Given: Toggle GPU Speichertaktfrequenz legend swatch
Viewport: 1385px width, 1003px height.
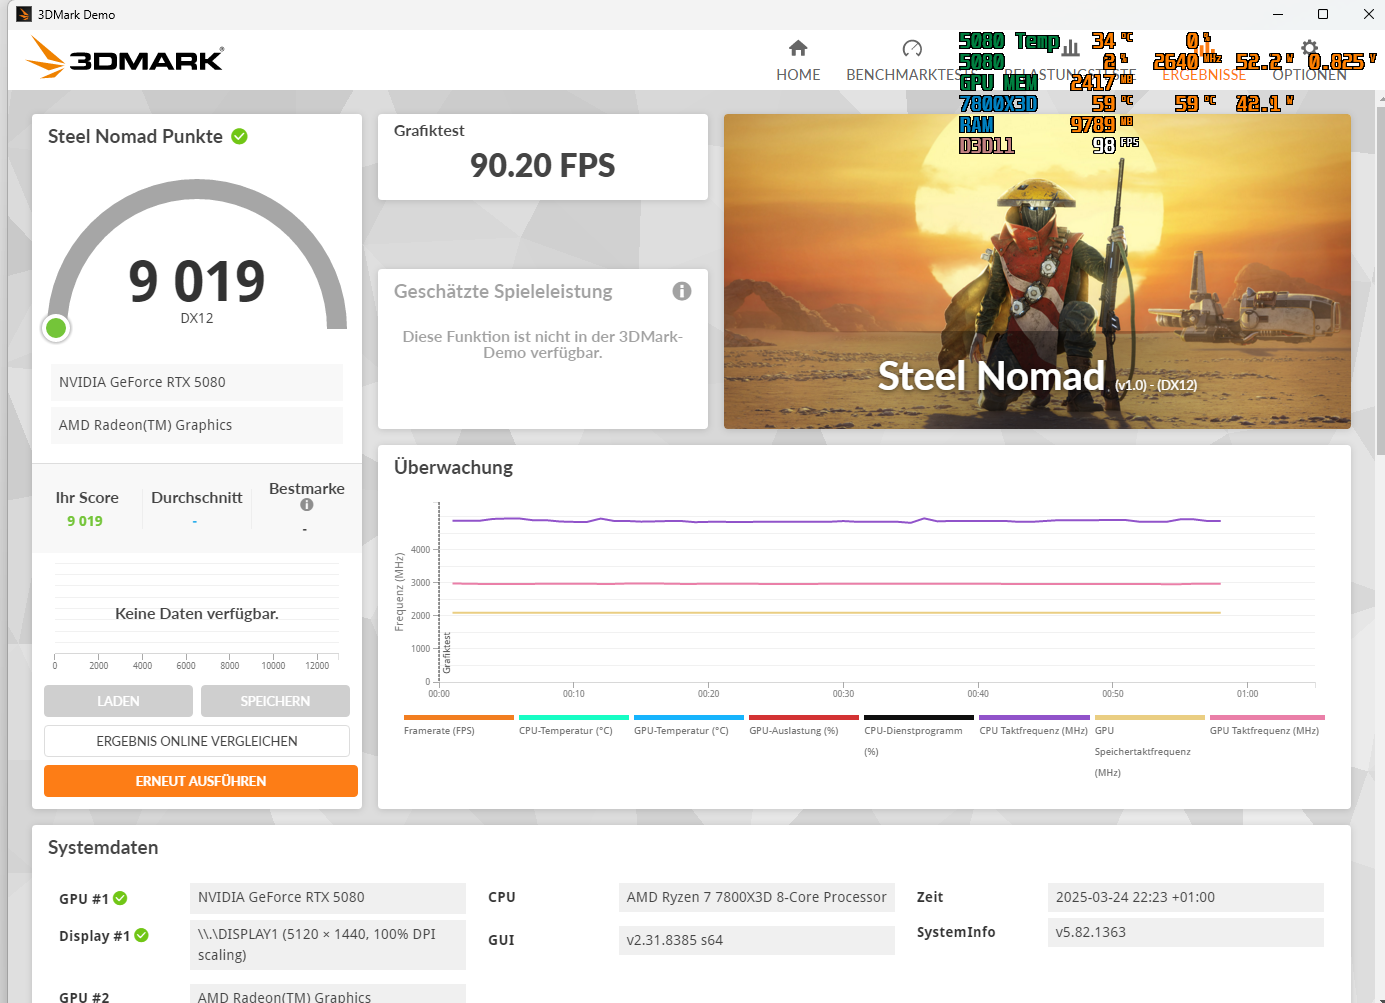Looking at the screenshot, I should [x=1150, y=717].
